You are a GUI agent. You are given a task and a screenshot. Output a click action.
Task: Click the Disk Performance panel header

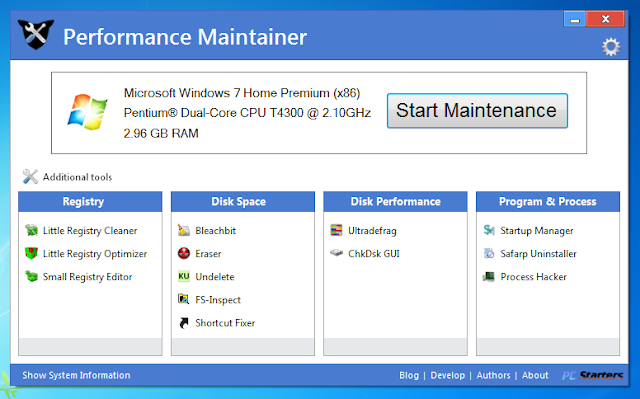click(x=396, y=202)
